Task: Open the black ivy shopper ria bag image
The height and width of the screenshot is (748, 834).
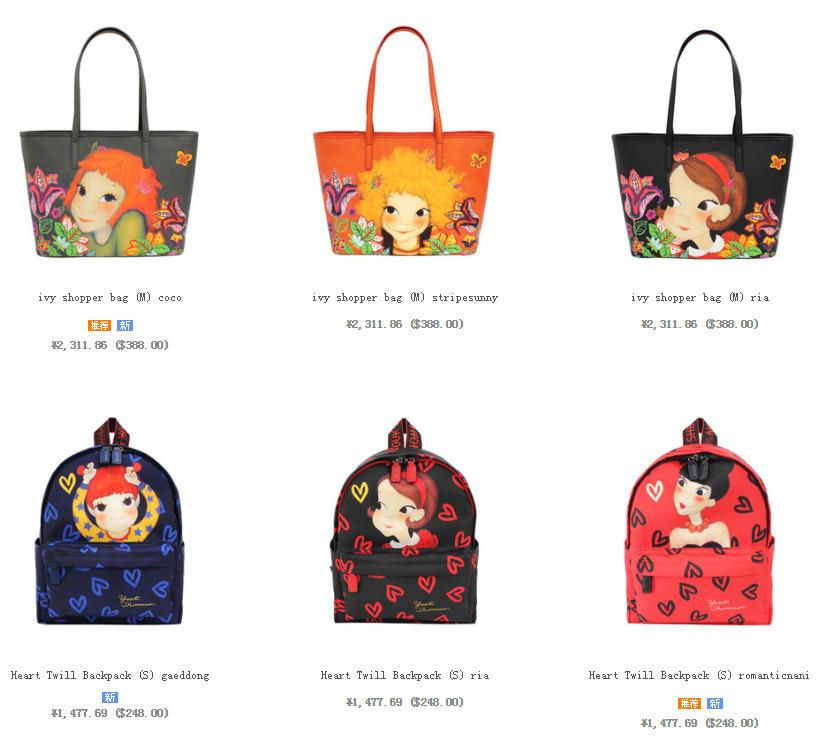Action: 702,144
